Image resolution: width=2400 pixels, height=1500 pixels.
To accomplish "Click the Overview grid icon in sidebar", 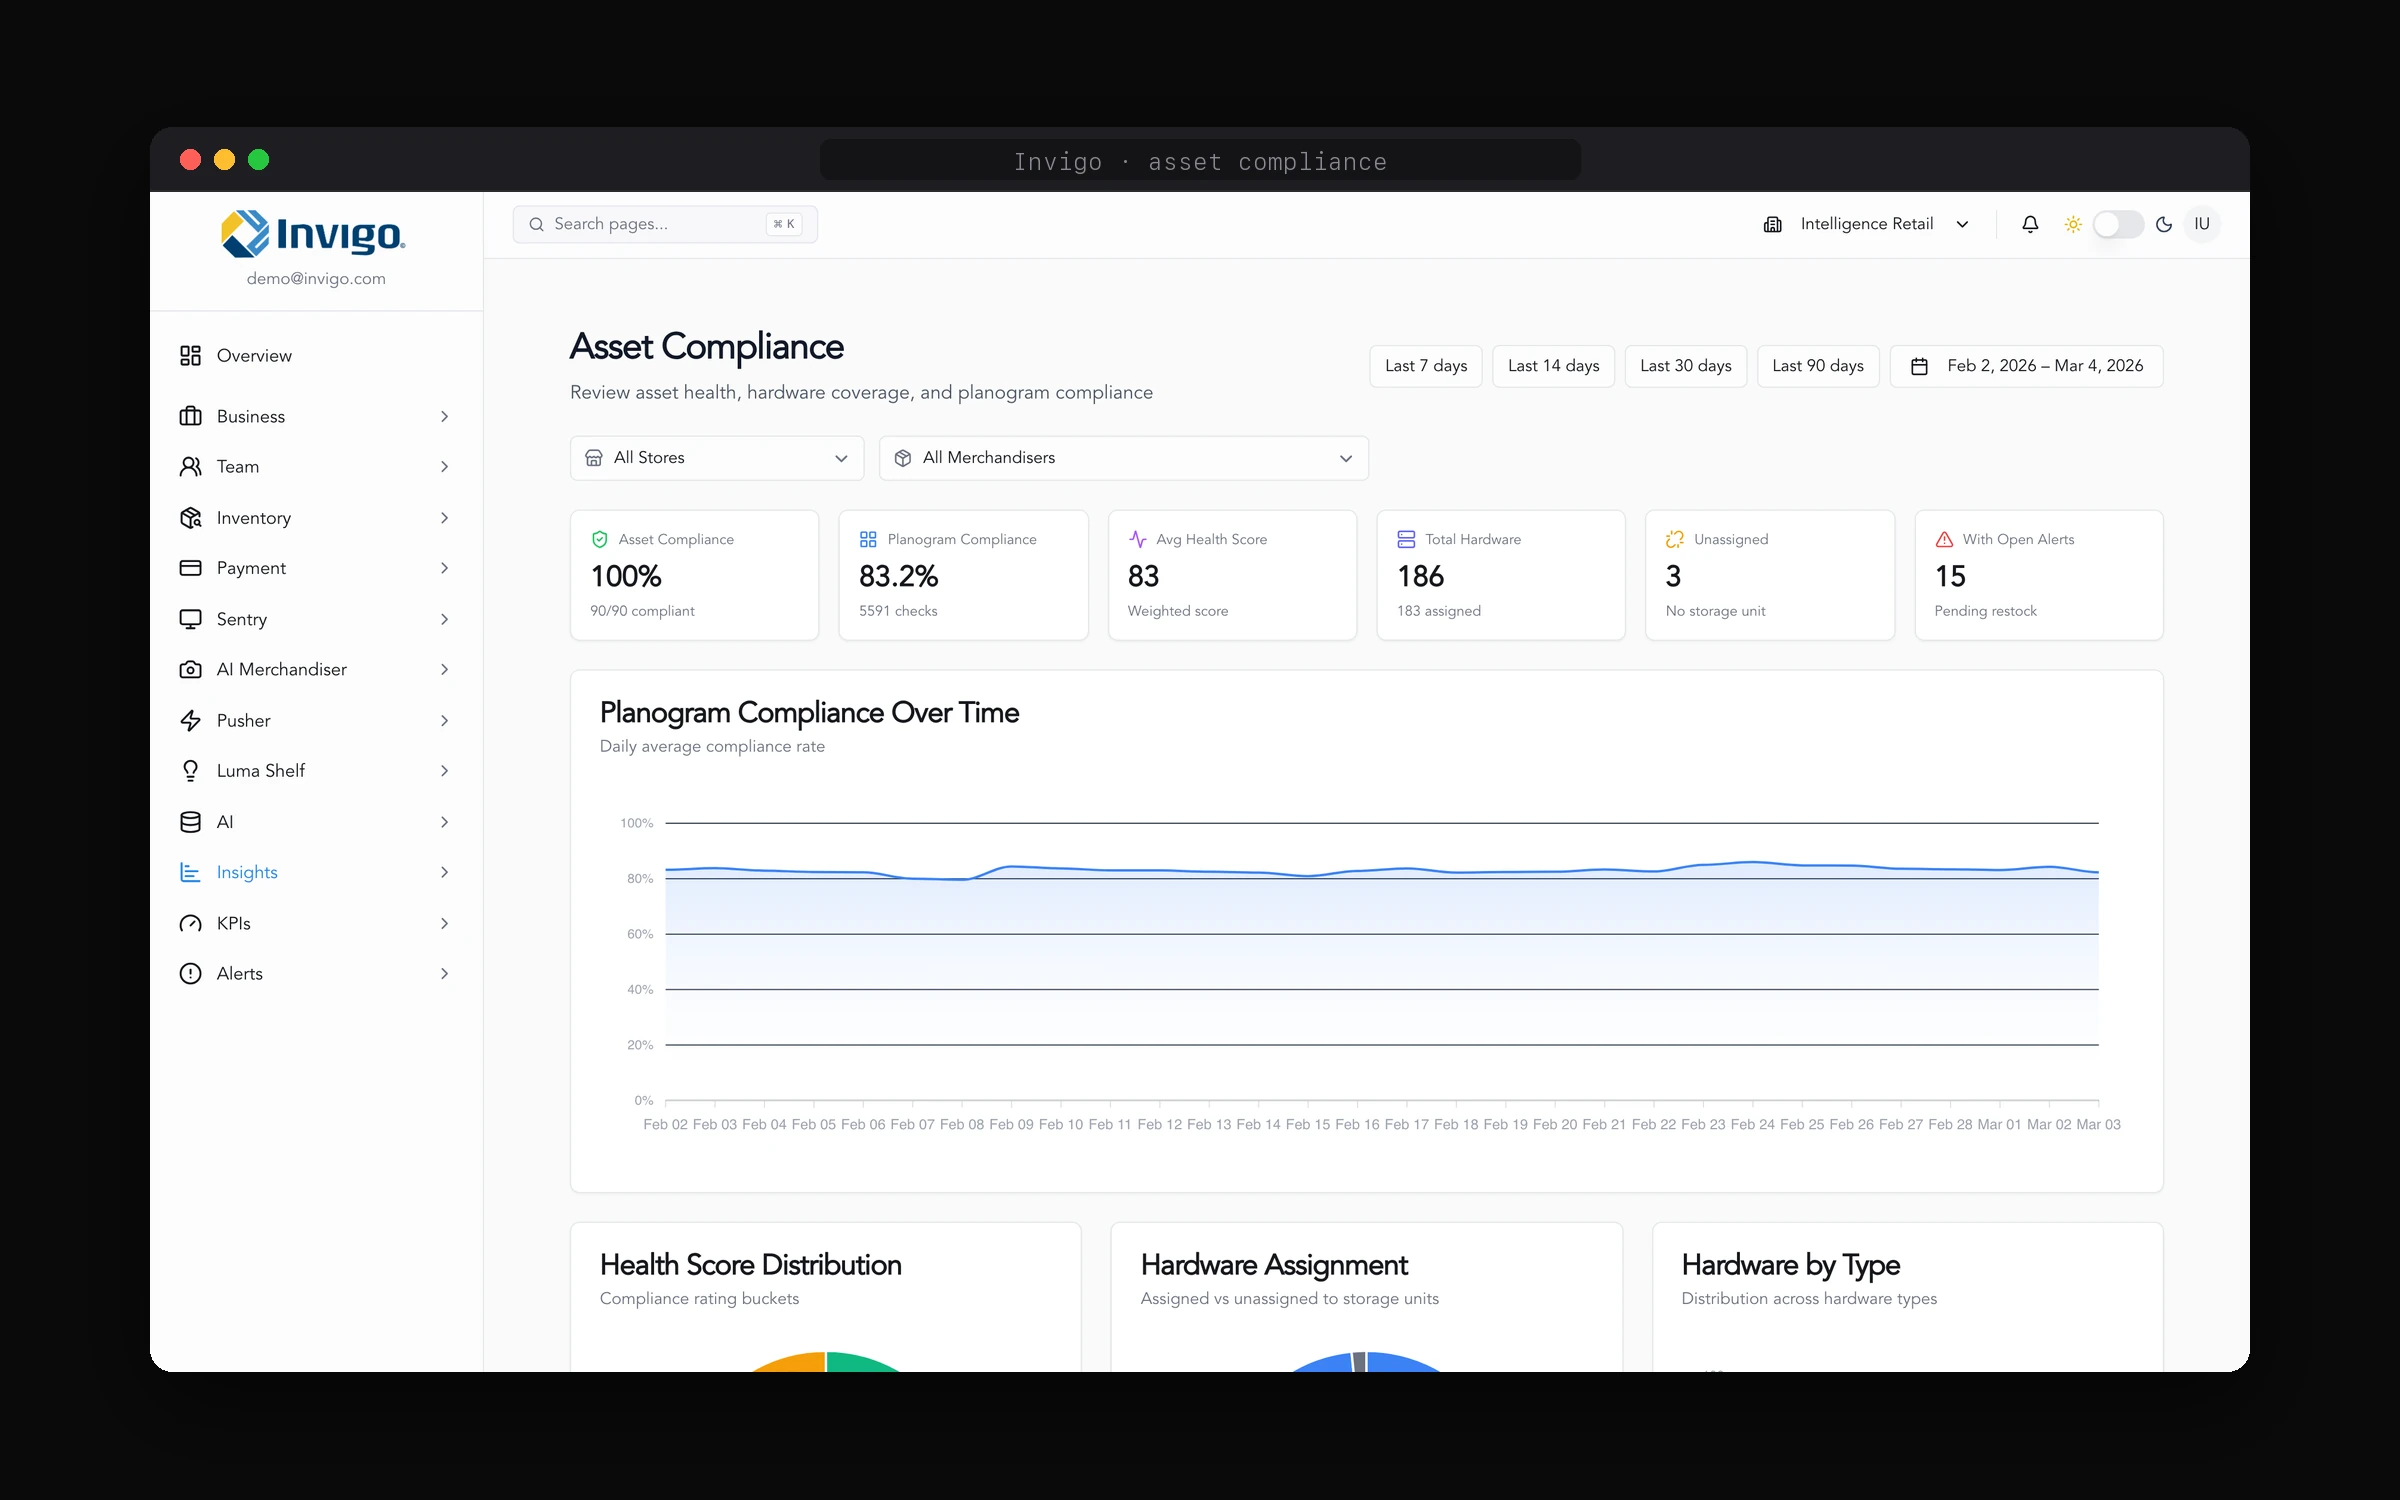I will tap(190, 356).
